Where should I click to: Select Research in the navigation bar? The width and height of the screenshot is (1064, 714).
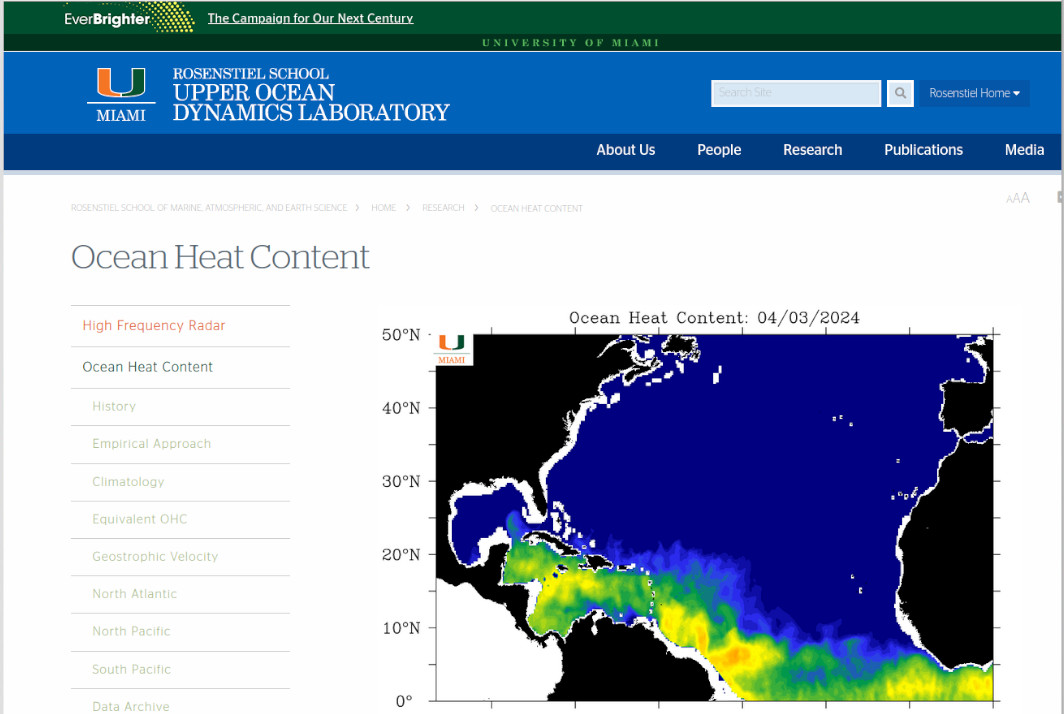812,150
